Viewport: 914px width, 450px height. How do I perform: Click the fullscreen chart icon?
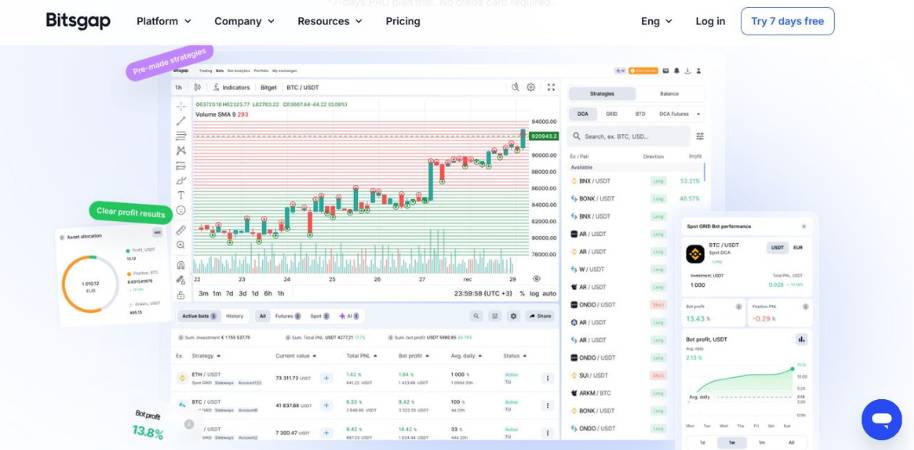(x=551, y=87)
